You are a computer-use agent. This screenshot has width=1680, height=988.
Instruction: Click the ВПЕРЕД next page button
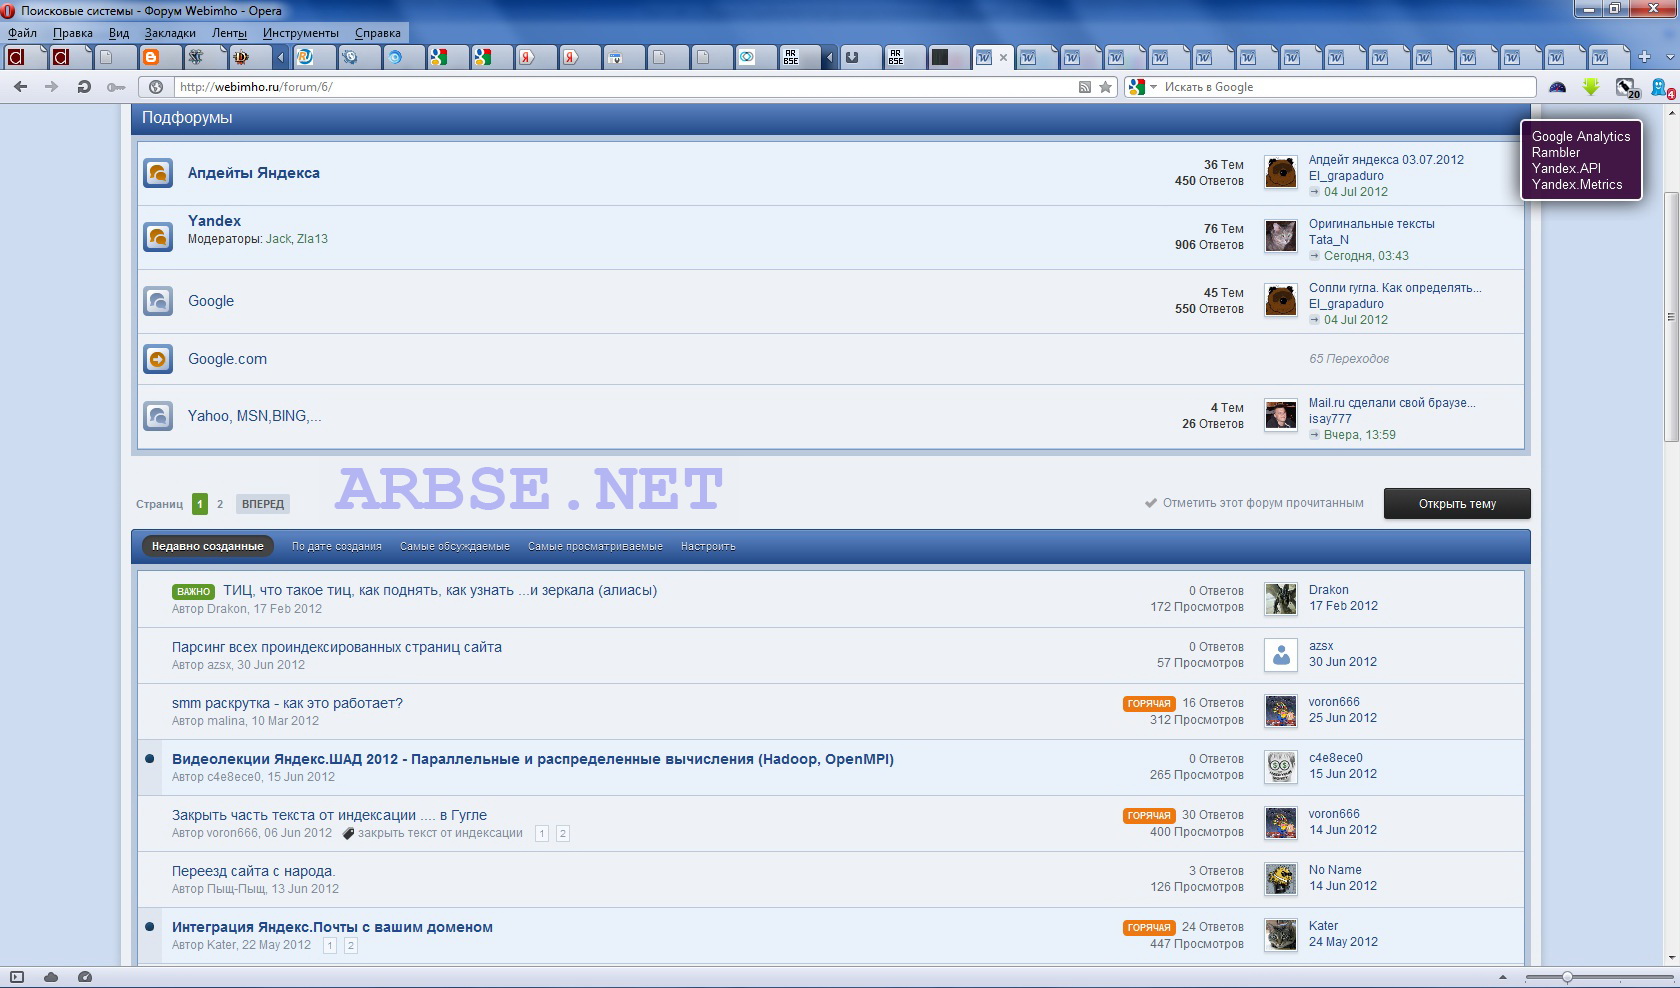[x=263, y=504]
